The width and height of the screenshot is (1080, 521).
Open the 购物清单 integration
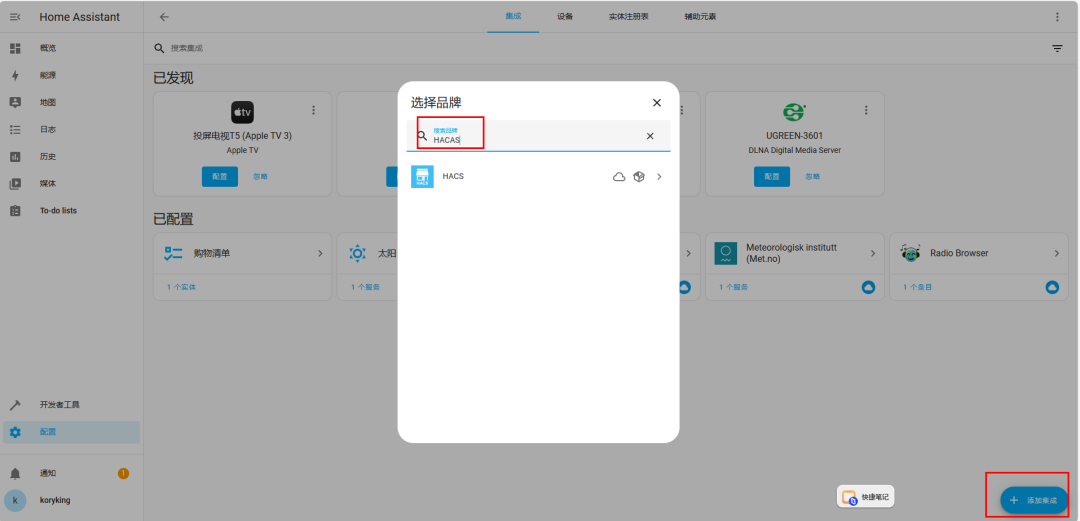(242, 253)
